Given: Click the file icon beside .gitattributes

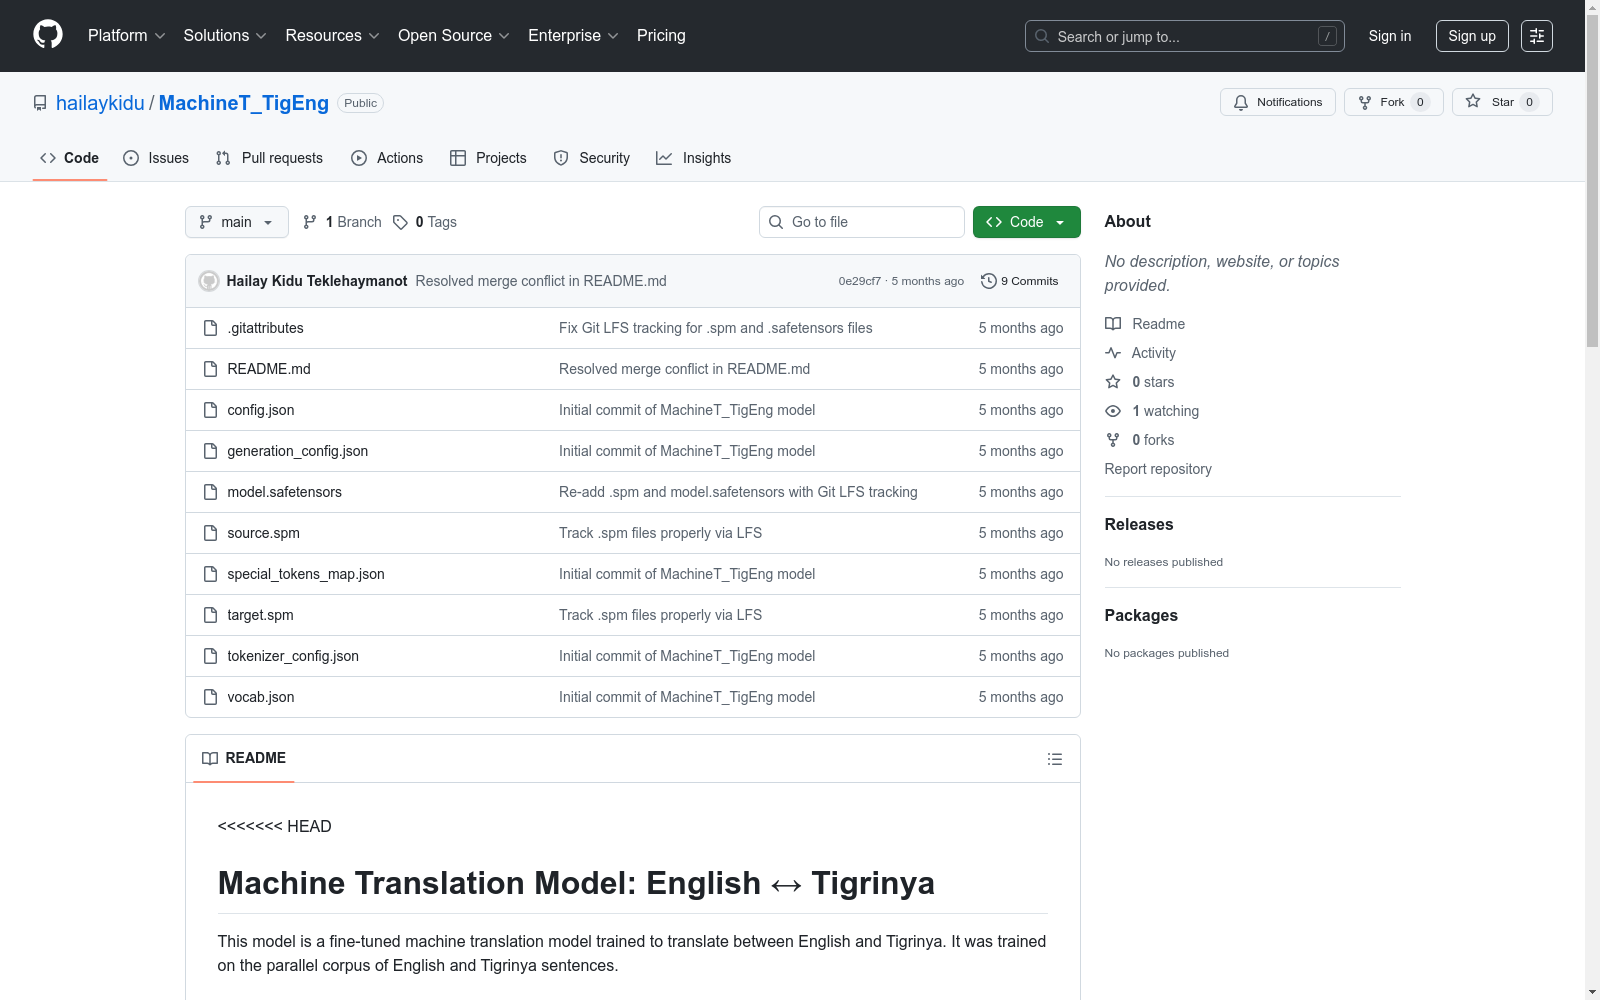Looking at the screenshot, I should tap(210, 328).
